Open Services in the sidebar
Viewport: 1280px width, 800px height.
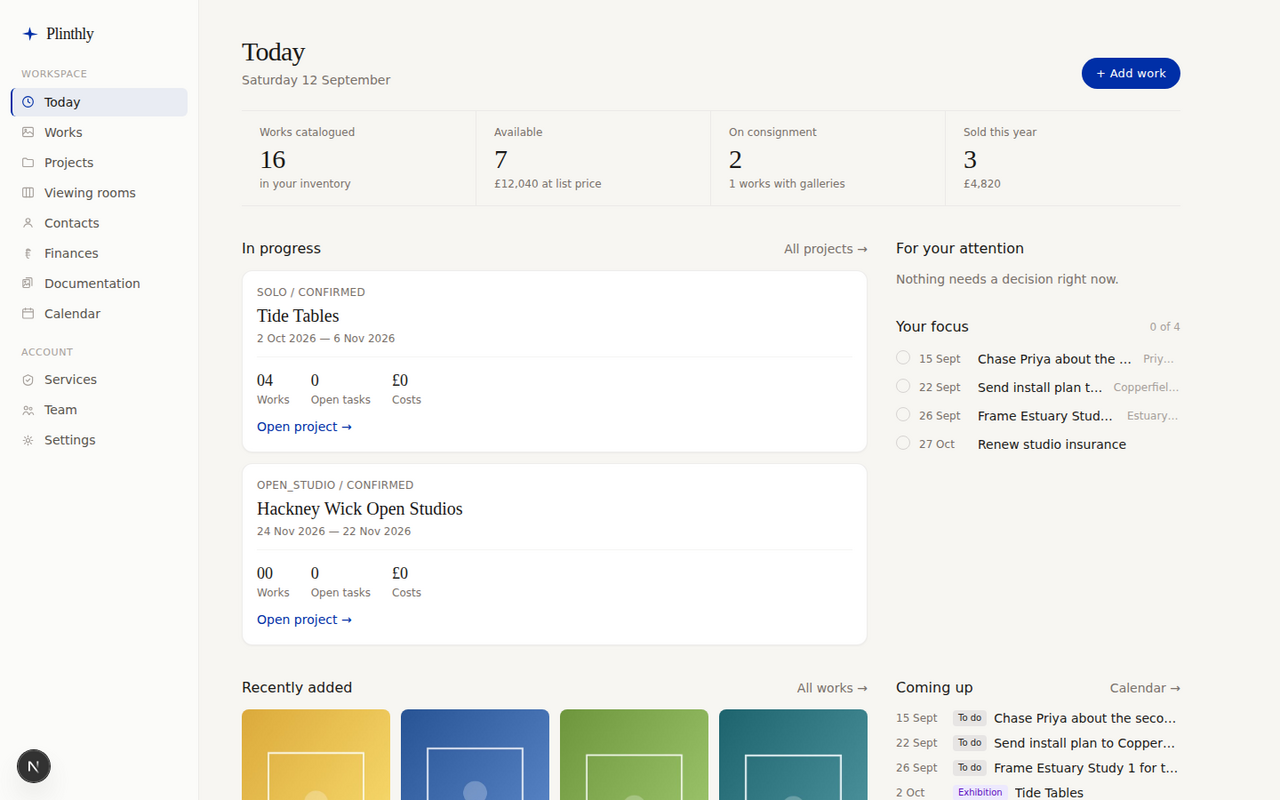pyautogui.click(x=99, y=380)
